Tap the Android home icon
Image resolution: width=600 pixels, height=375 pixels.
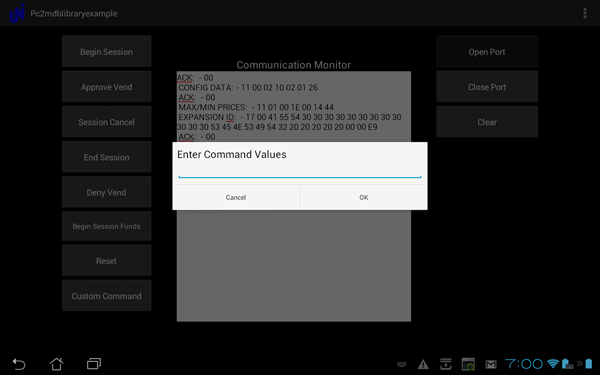click(56, 364)
